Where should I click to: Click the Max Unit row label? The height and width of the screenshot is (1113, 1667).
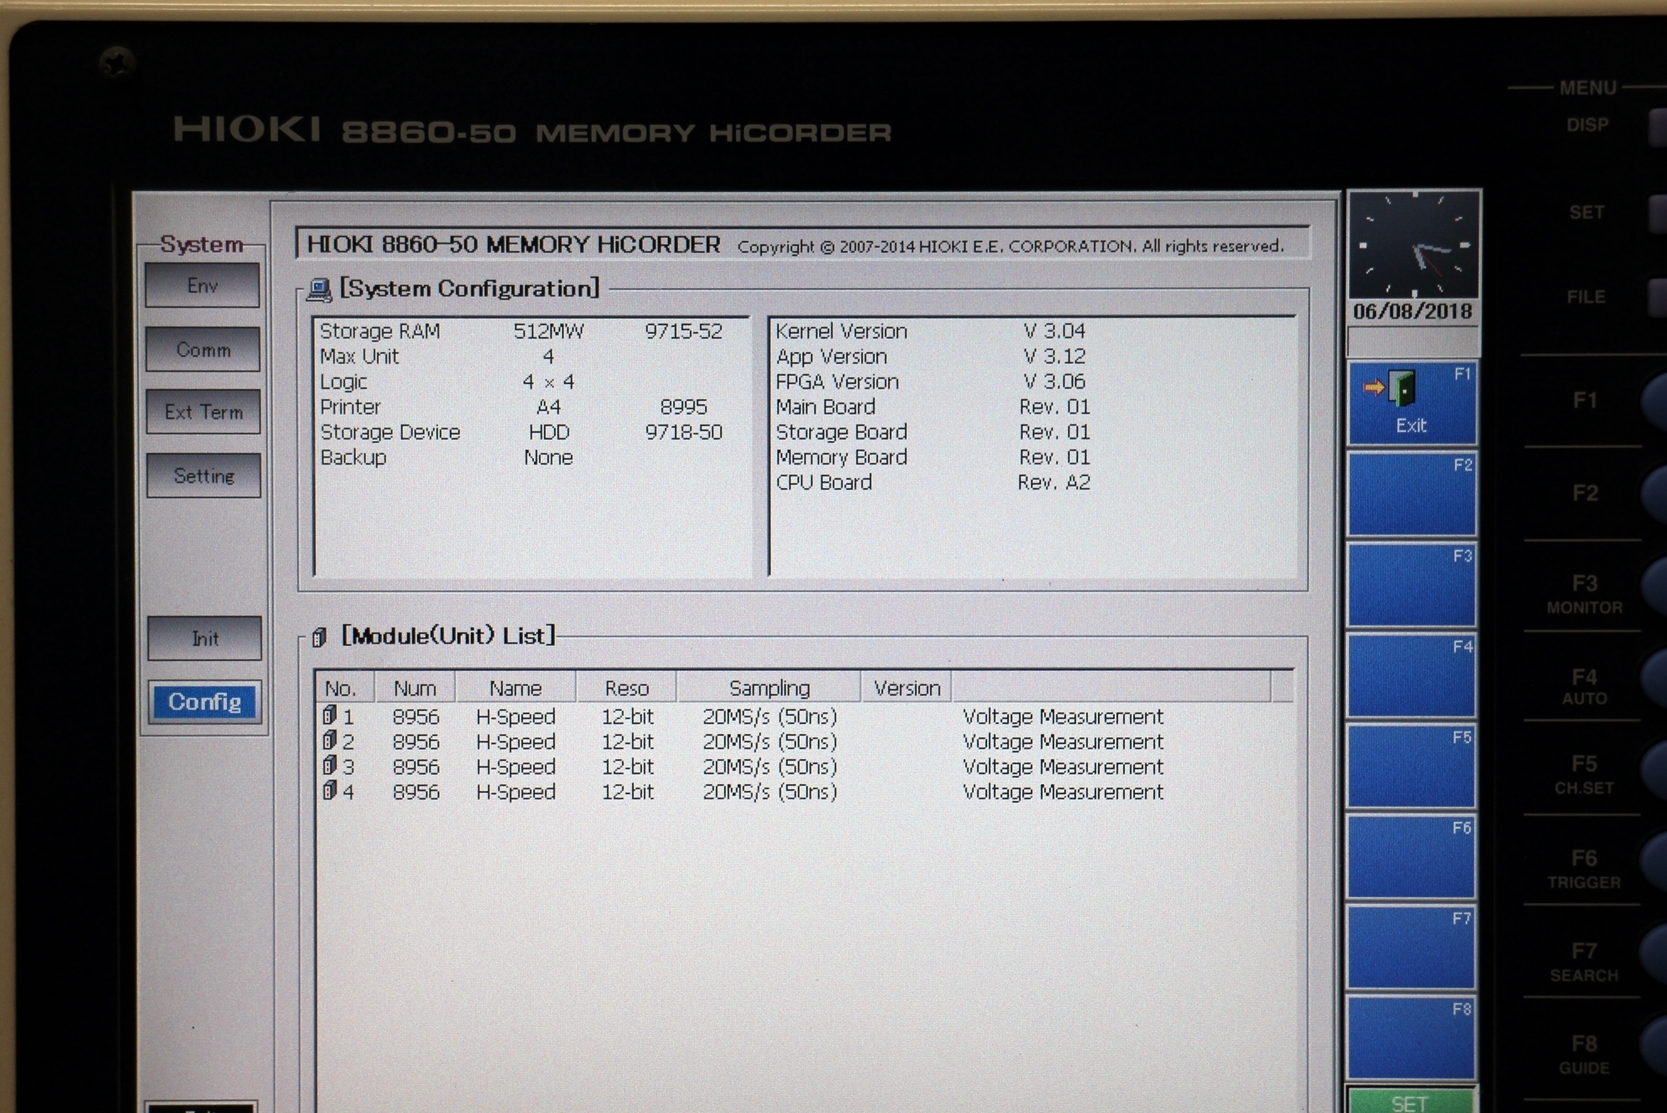(359, 357)
